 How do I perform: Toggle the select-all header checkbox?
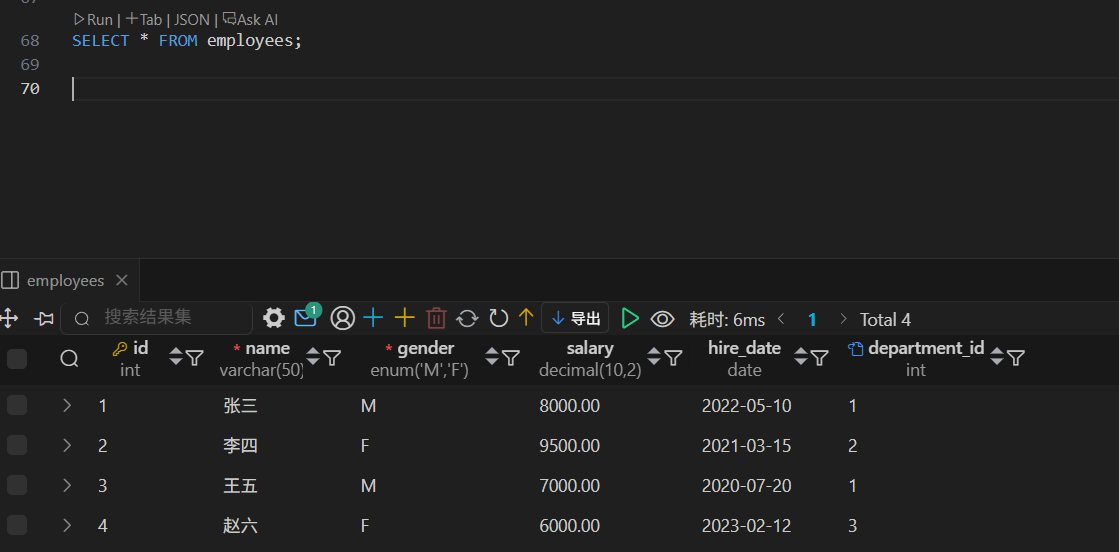click(16, 358)
